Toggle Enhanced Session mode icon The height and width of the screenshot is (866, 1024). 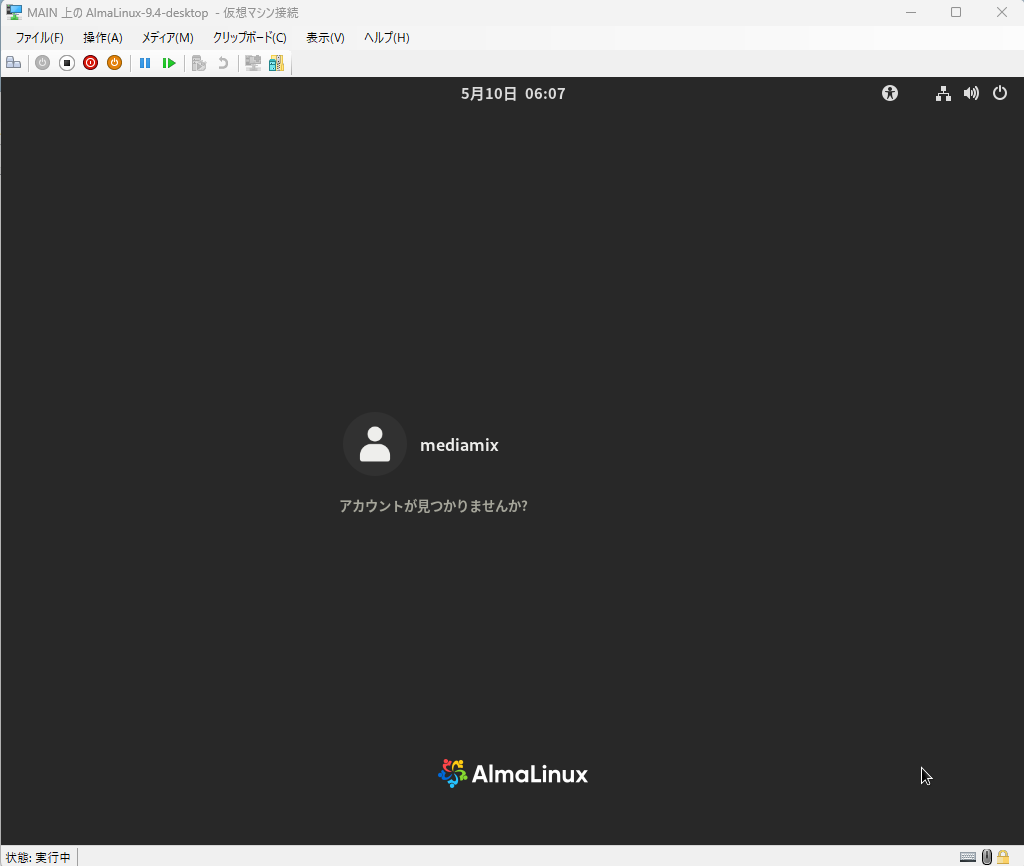[253, 63]
